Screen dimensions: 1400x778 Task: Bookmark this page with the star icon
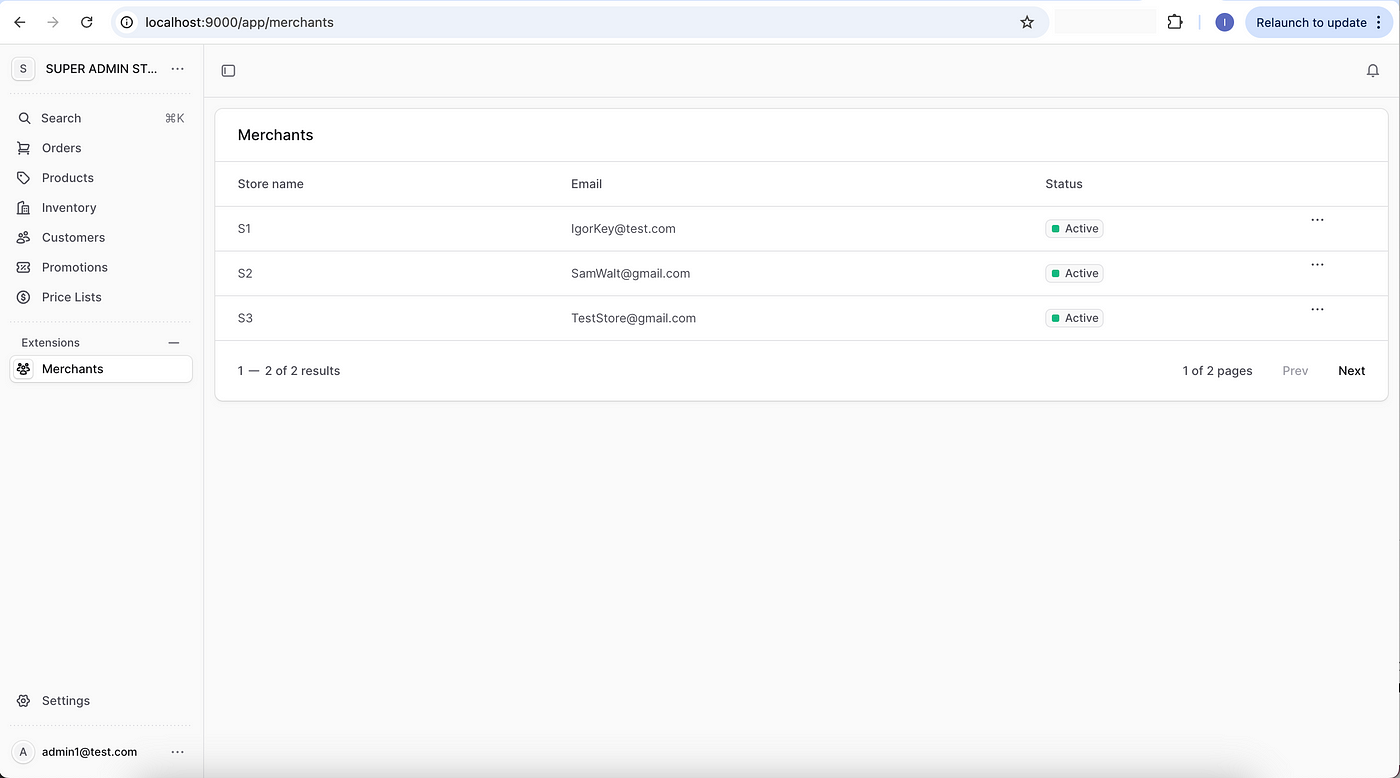1027,22
